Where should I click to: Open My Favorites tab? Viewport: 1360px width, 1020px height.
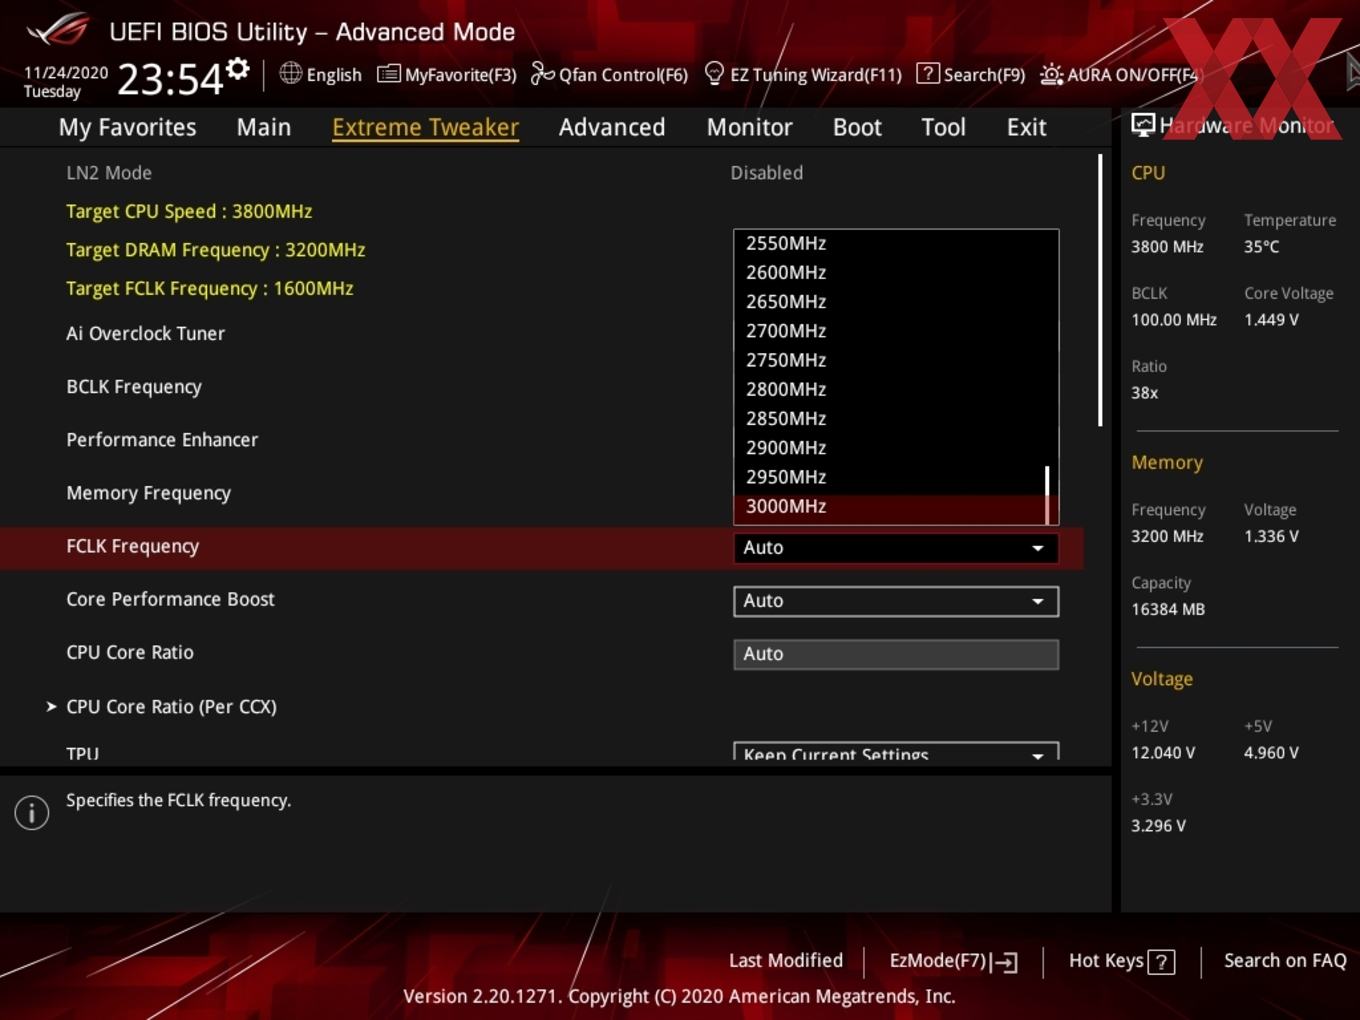click(x=127, y=127)
